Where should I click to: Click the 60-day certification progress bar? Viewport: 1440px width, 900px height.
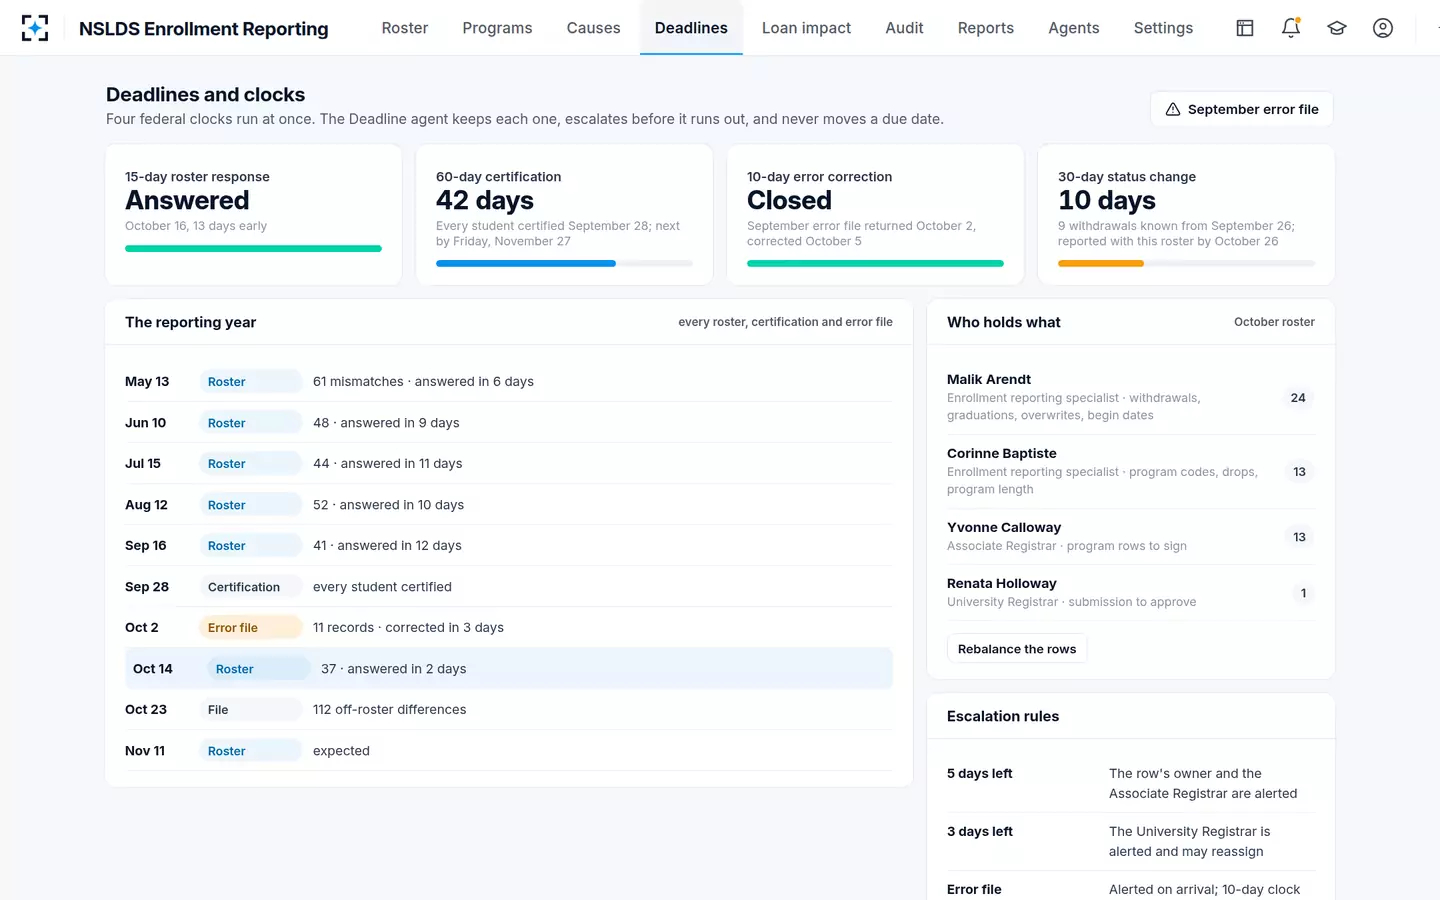pyautogui.click(x=564, y=263)
